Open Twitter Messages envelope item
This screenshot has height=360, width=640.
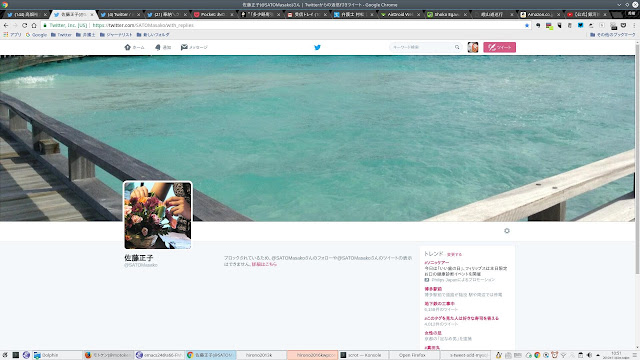coord(194,47)
